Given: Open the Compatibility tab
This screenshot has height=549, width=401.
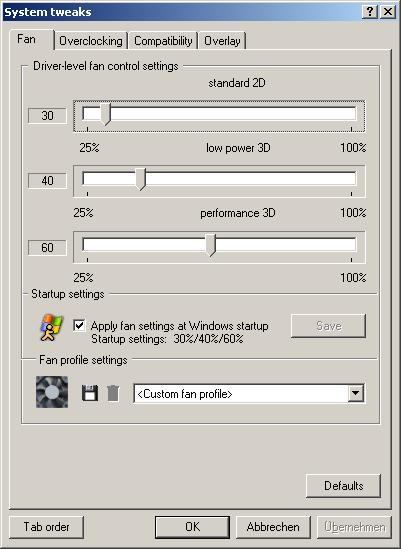Looking at the screenshot, I should pyautogui.click(x=163, y=41).
